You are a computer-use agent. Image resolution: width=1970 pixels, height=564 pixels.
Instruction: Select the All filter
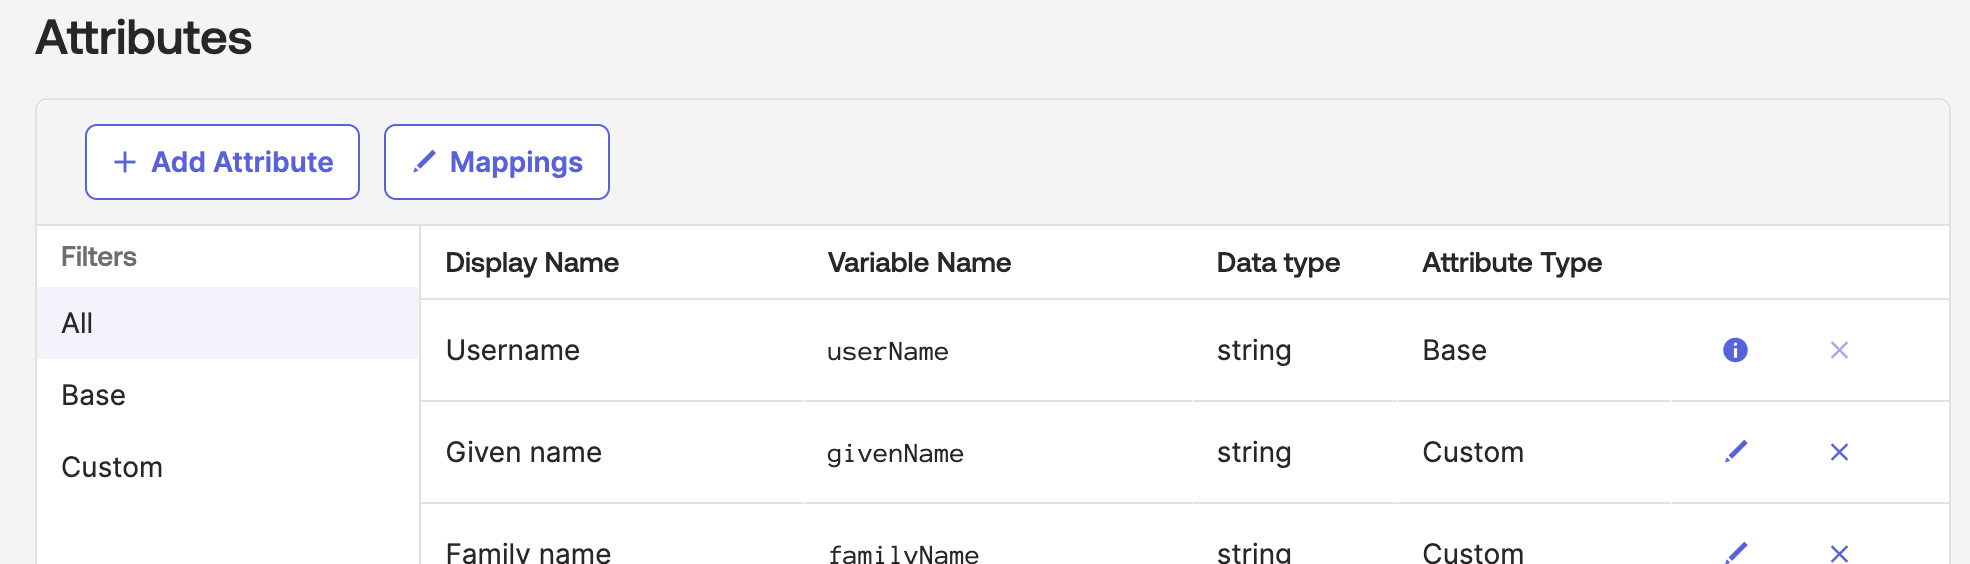(x=228, y=323)
